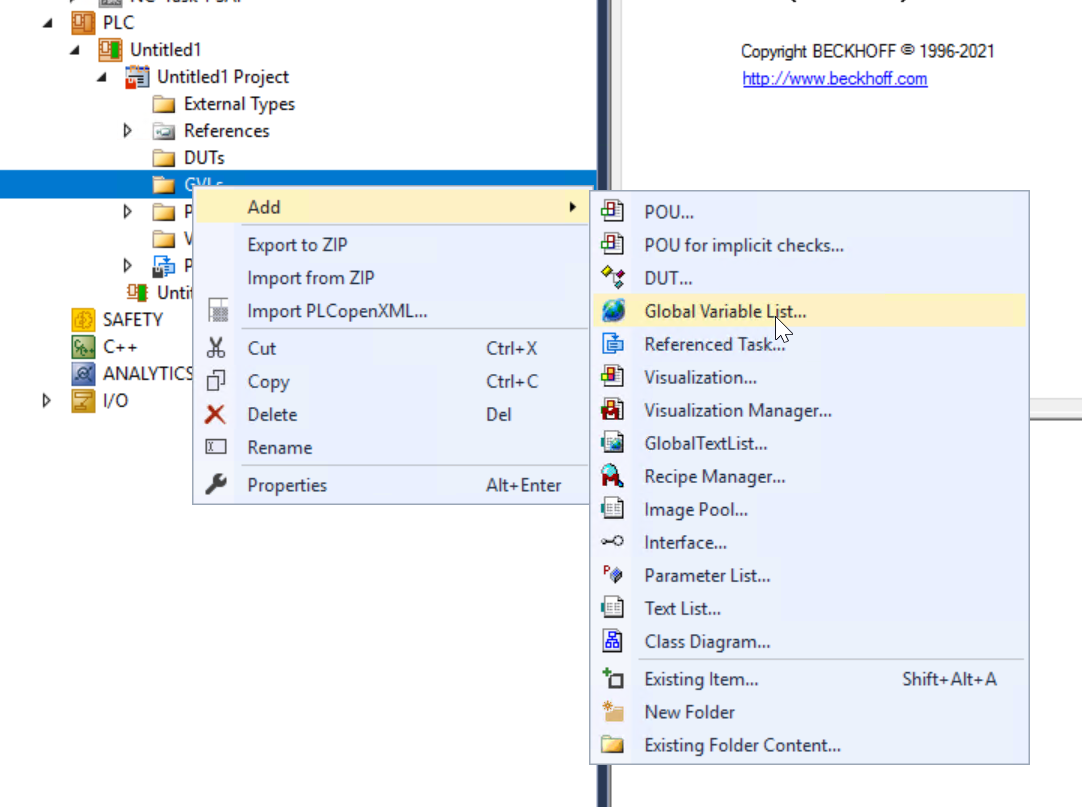This screenshot has height=807, width=1082.
Task: Click the Text List icon
Action: point(612,607)
